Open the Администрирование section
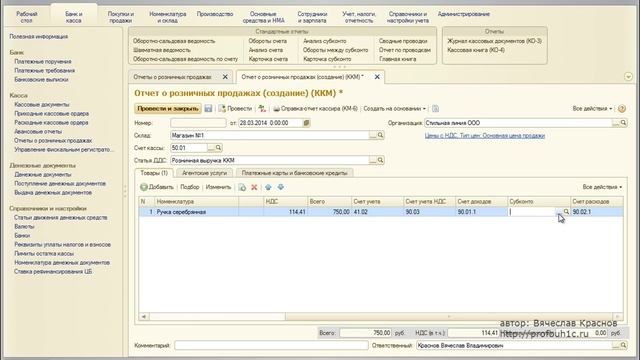This screenshot has height=360, width=640. [464, 14]
